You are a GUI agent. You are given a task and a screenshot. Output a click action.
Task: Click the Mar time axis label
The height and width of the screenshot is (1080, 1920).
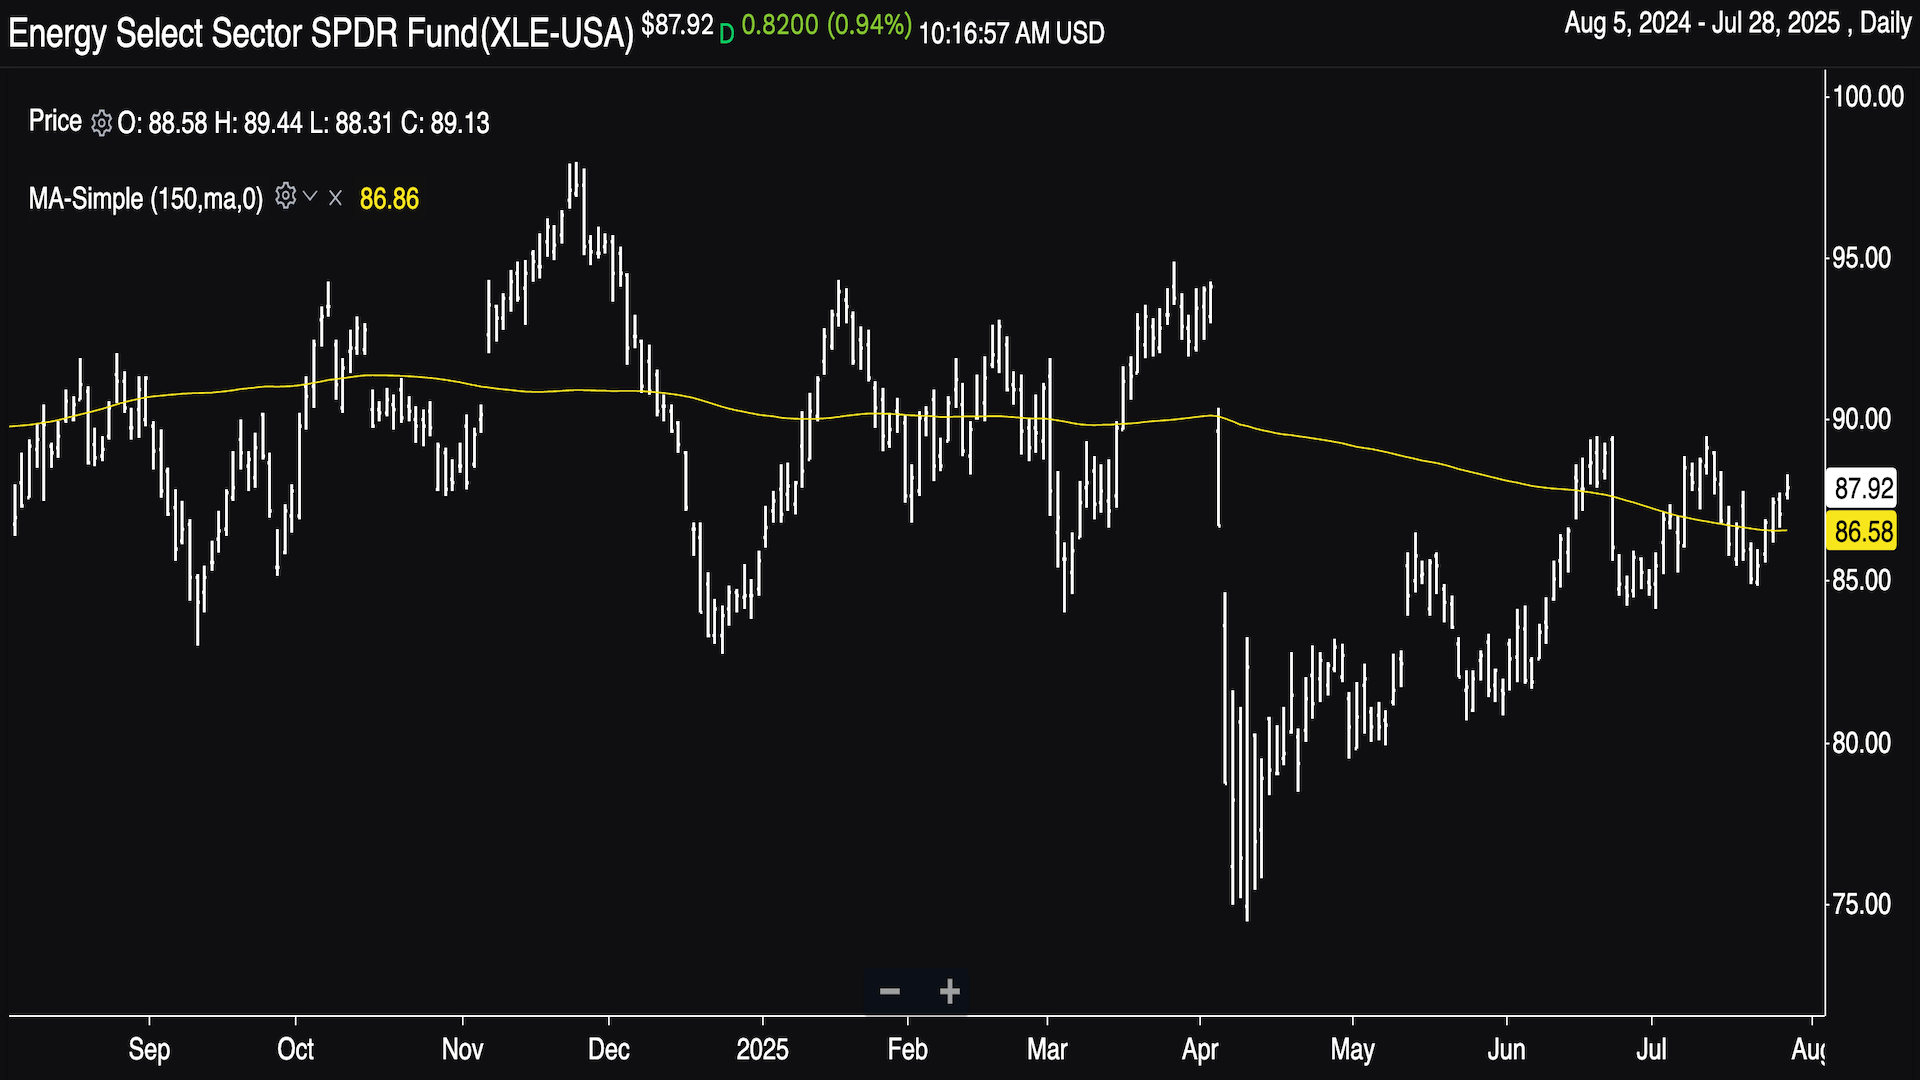(x=1047, y=1049)
